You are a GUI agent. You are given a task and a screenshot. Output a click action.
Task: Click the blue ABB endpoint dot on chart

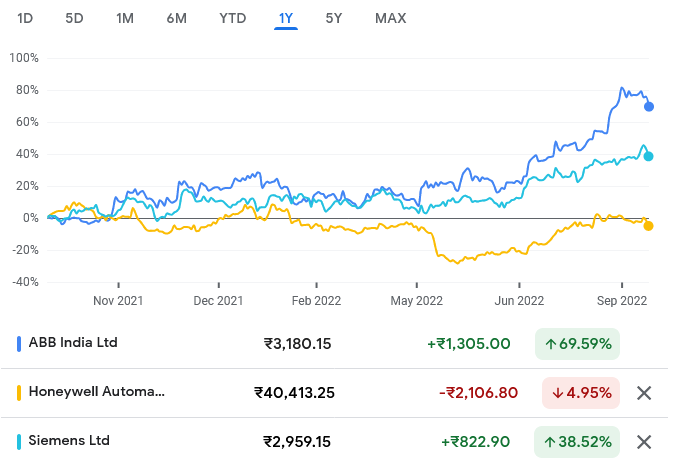pyautogui.click(x=649, y=106)
